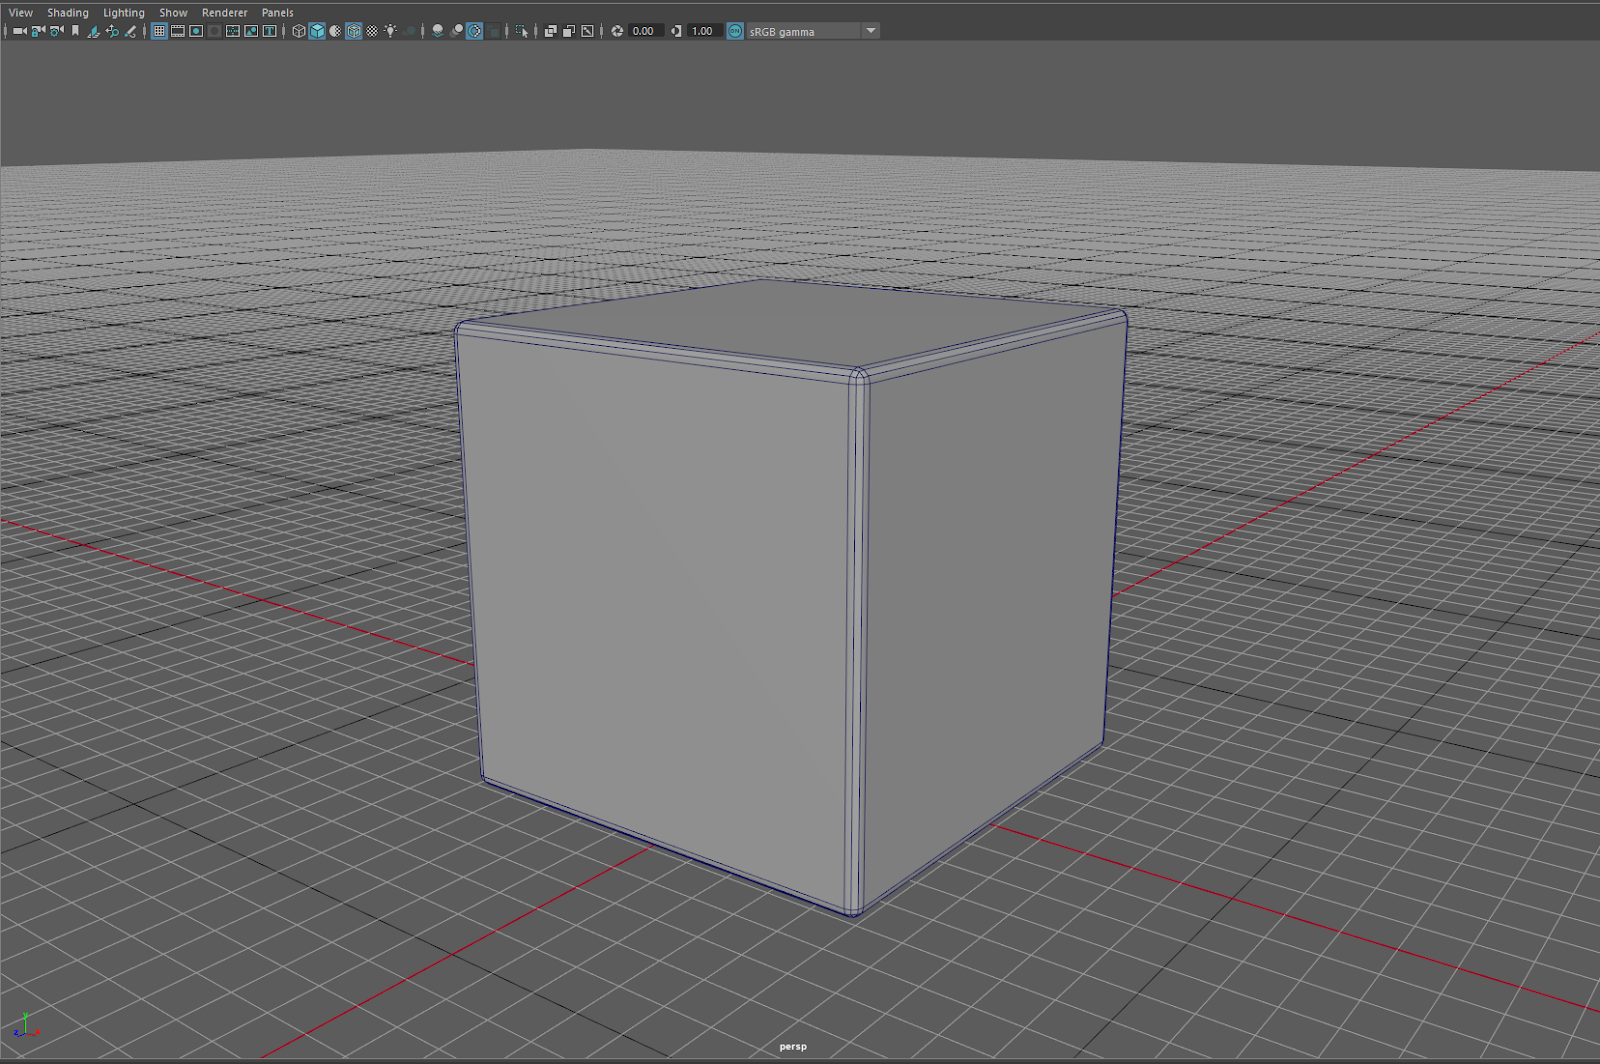The height and width of the screenshot is (1064, 1600).
Task: Toggle Wireframe on Shaded display
Action: (354, 31)
